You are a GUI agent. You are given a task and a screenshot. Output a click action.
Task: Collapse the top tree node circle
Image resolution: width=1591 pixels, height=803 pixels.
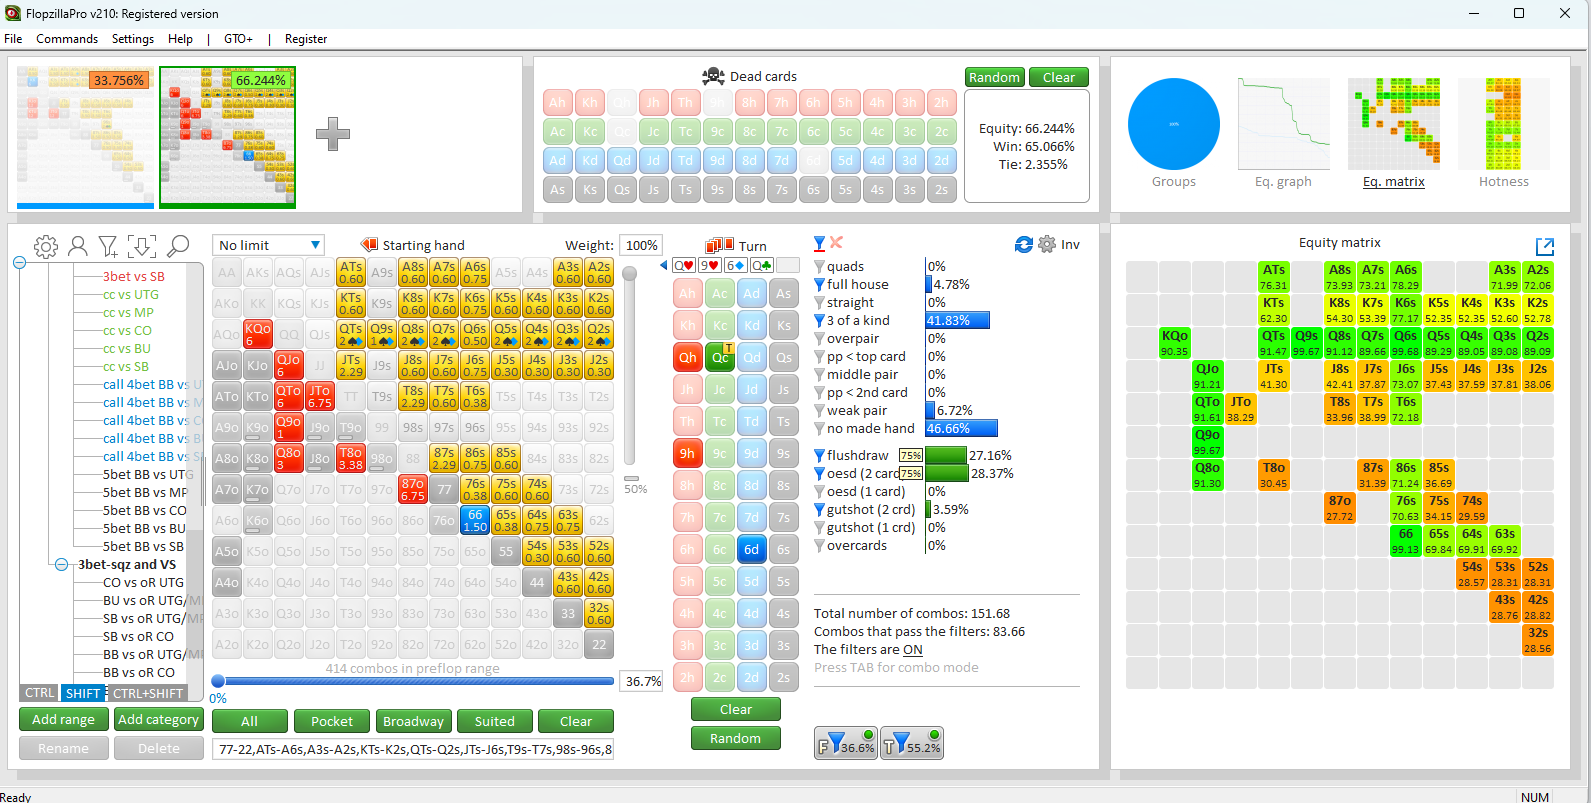coord(19,263)
